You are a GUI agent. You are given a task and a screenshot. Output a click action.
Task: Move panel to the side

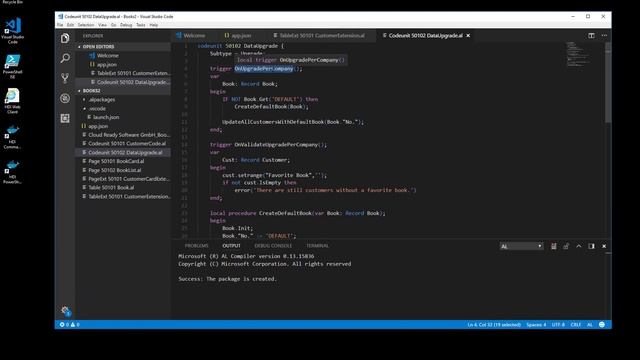tap(591, 246)
